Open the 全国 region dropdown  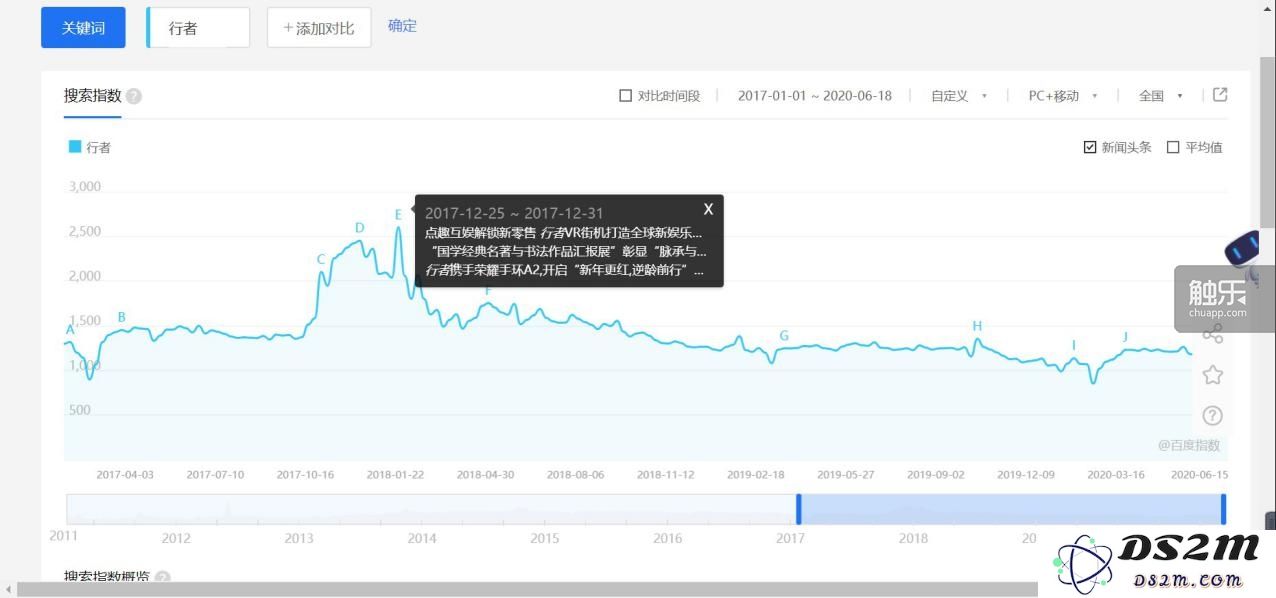point(1161,96)
